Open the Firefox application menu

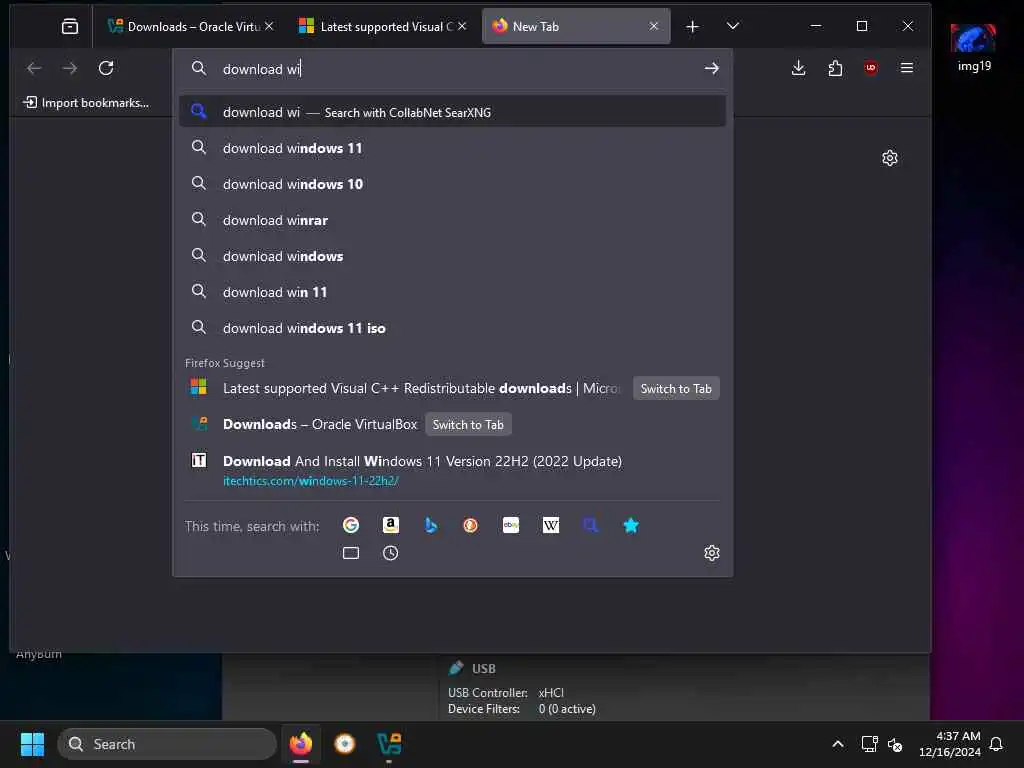pos(907,68)
